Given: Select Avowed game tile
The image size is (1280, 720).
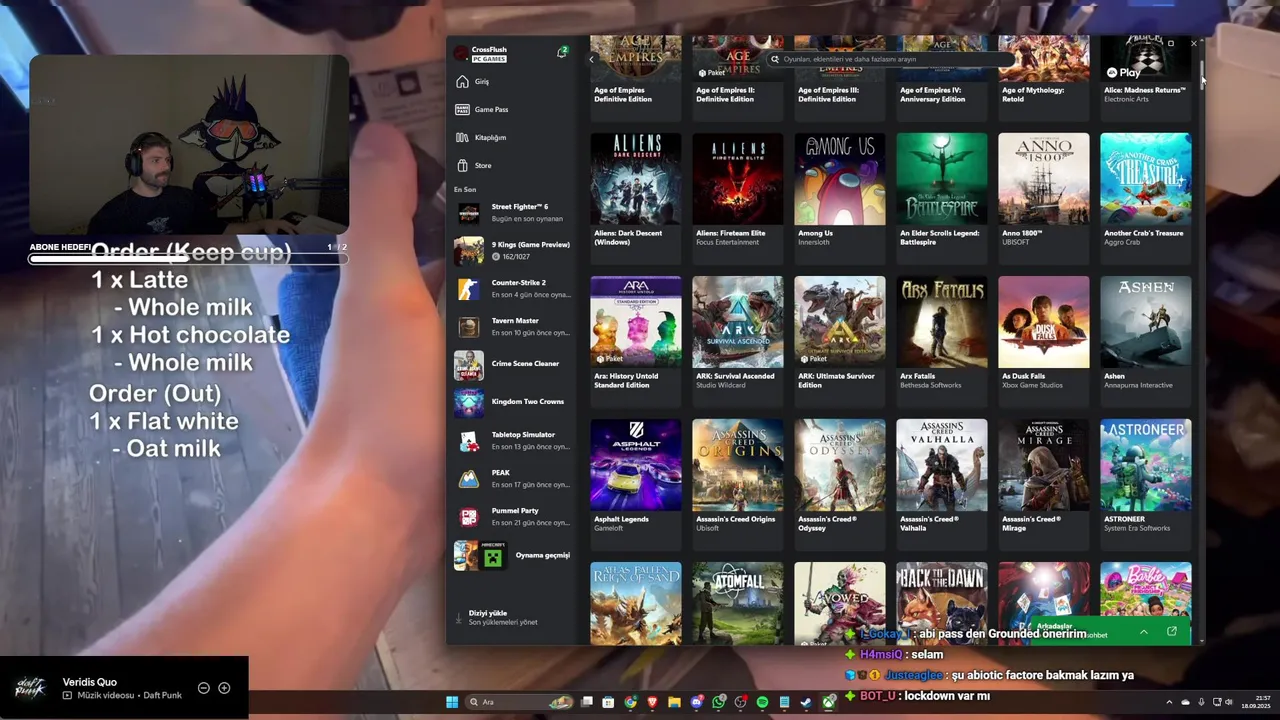Looking at the screenshot, I should coord(840,603).
